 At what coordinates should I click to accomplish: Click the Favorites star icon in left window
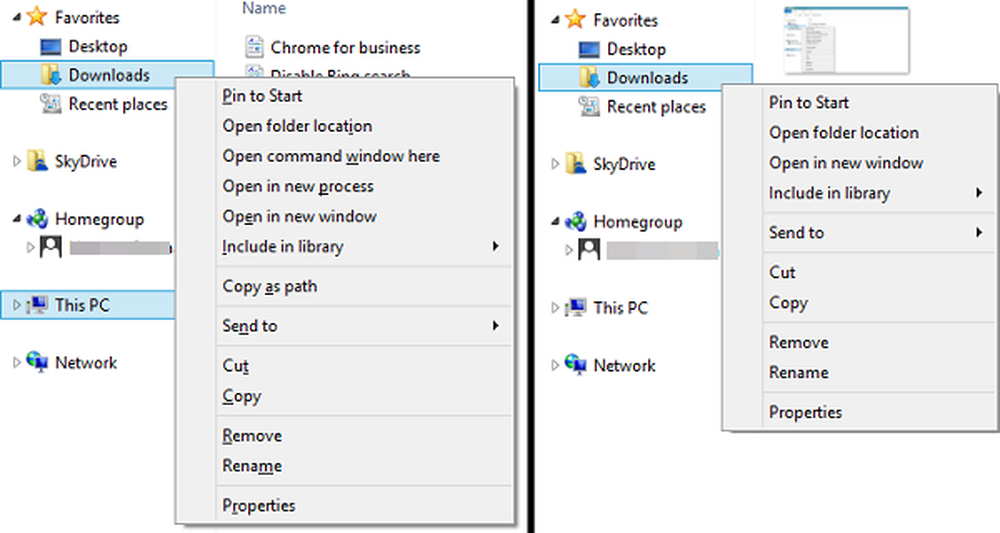click(x=37, y=17)
